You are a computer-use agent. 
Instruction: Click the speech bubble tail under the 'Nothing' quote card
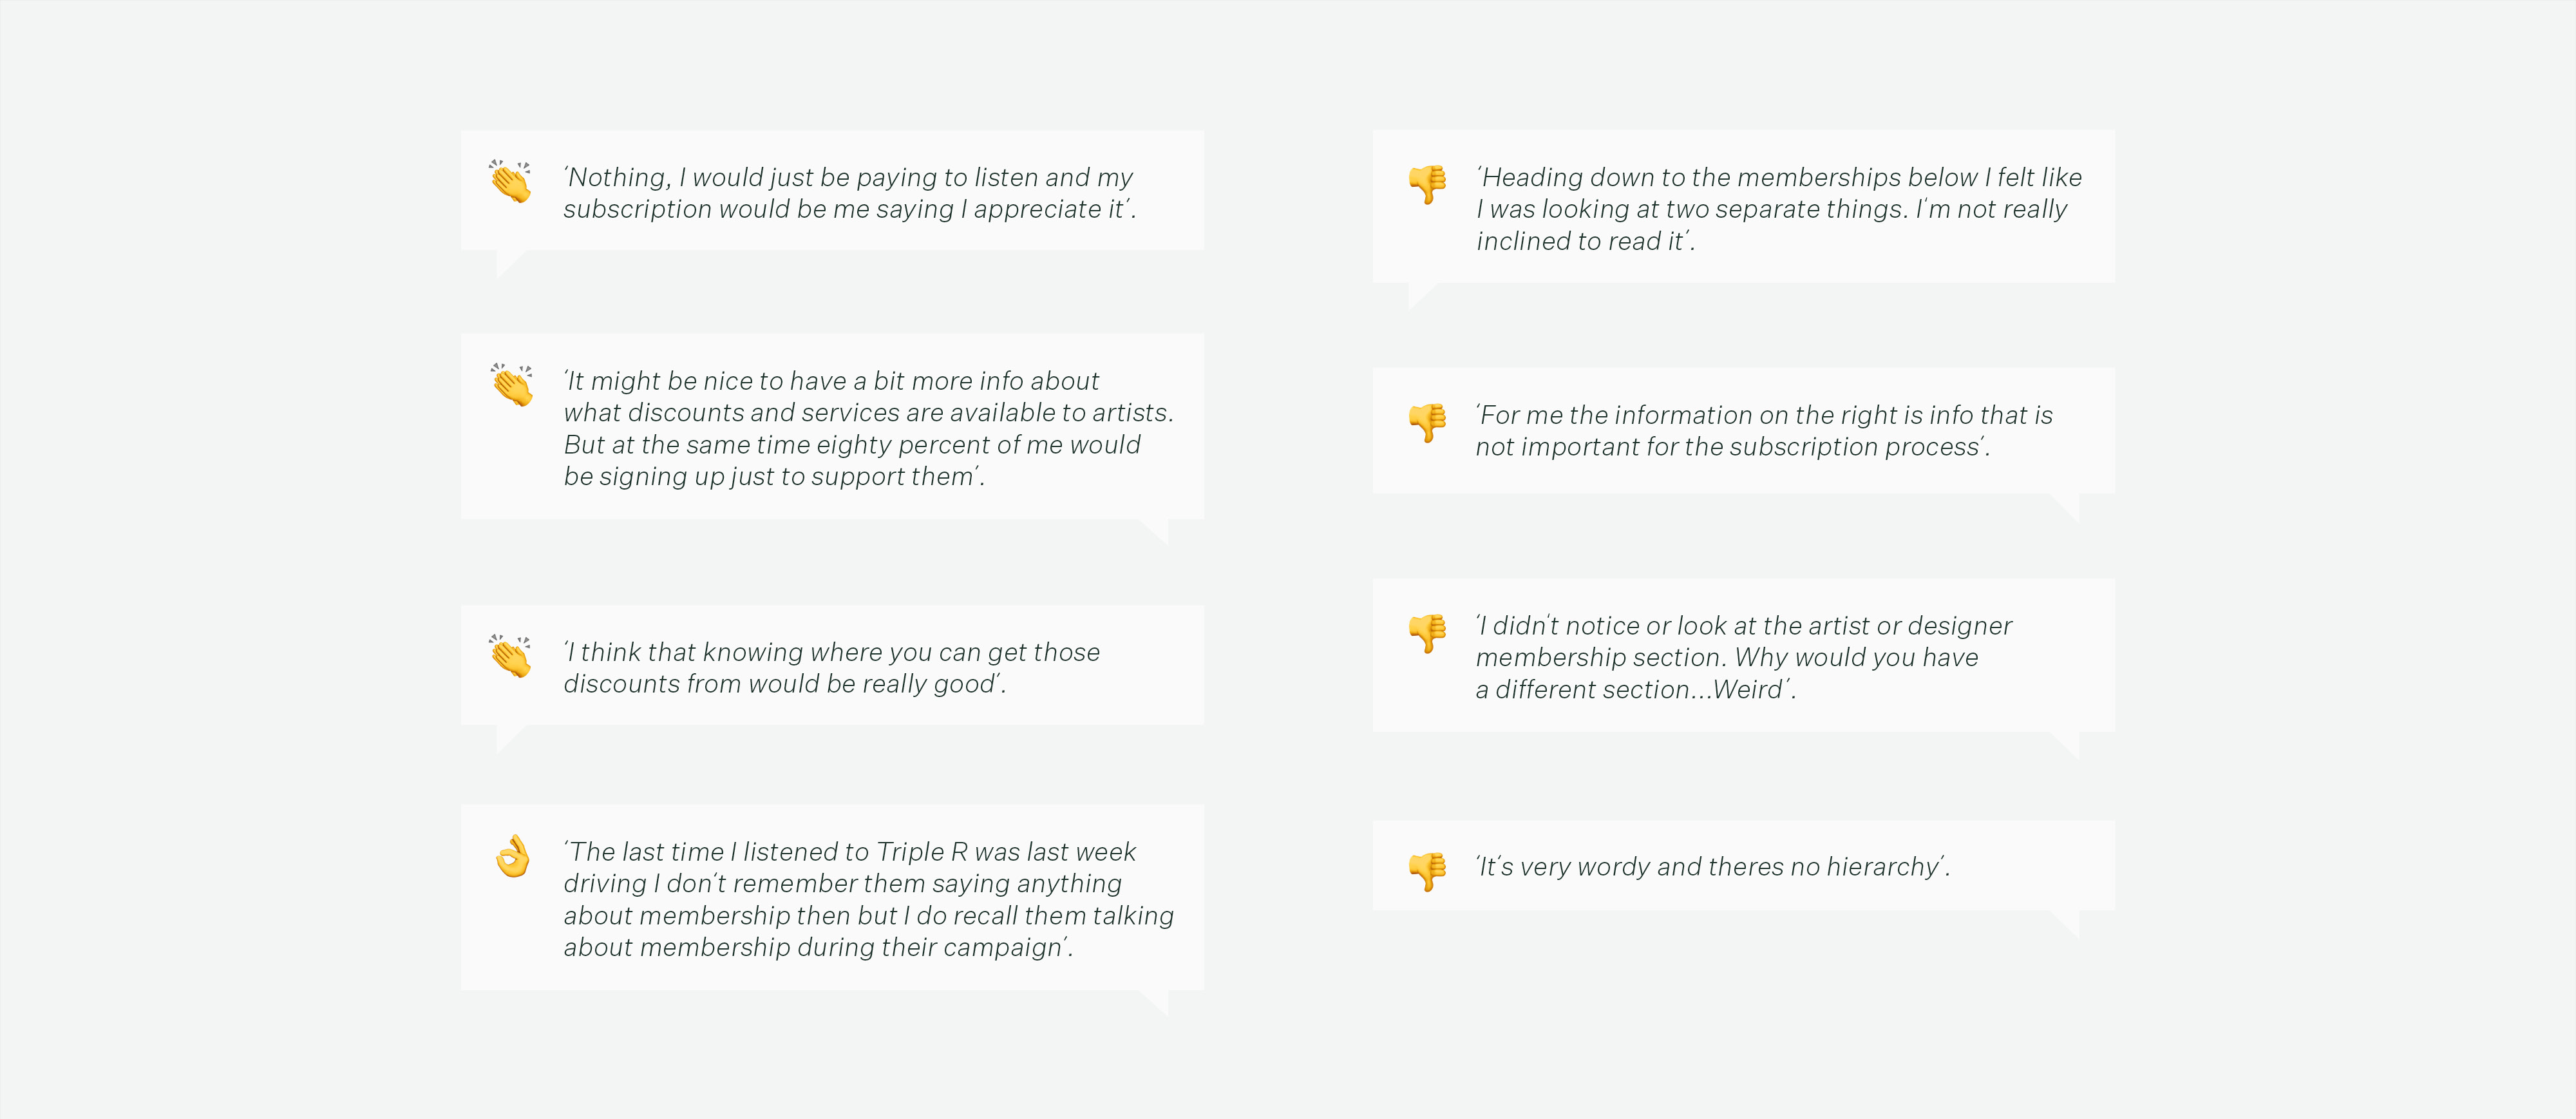(x=511, y=263)
